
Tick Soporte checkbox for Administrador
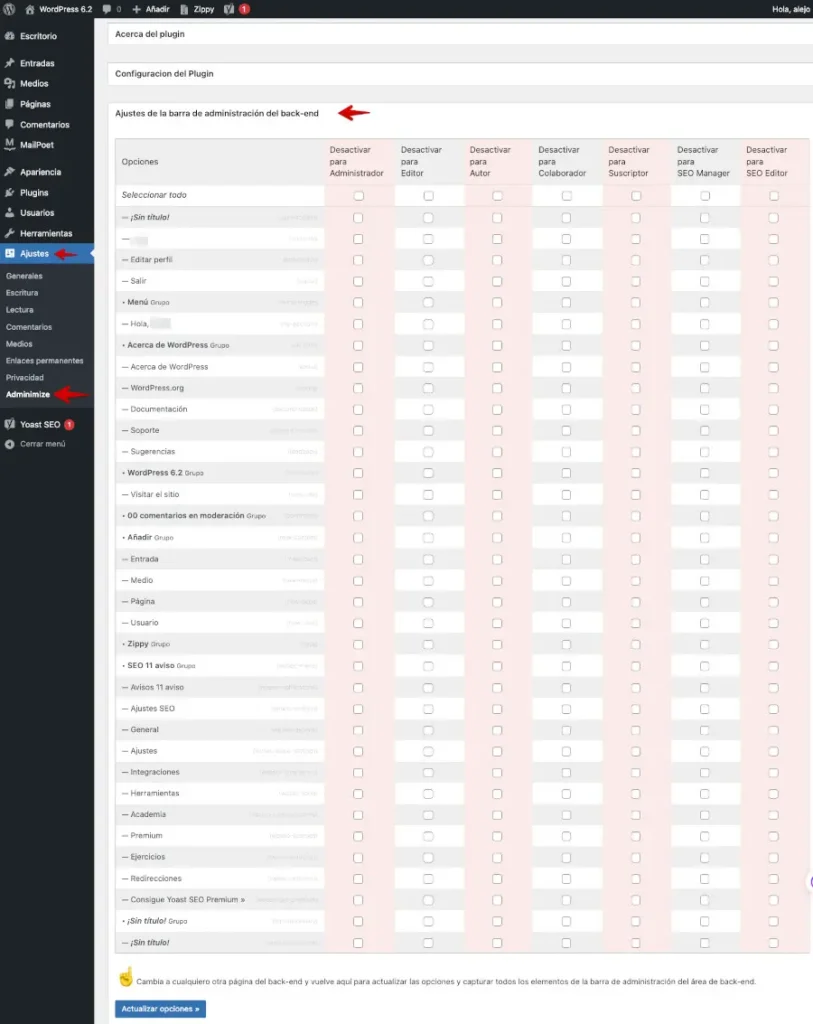click(x=358, y=430)
